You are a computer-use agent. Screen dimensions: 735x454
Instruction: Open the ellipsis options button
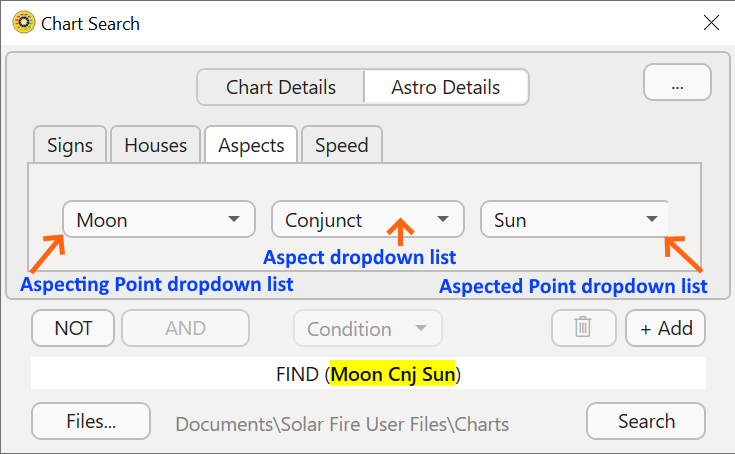coord(677,82)
